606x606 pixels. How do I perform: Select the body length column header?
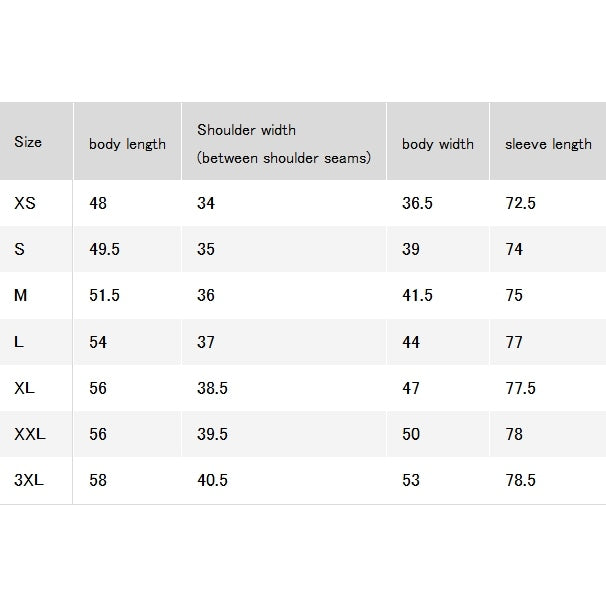(x=127, y=144)
